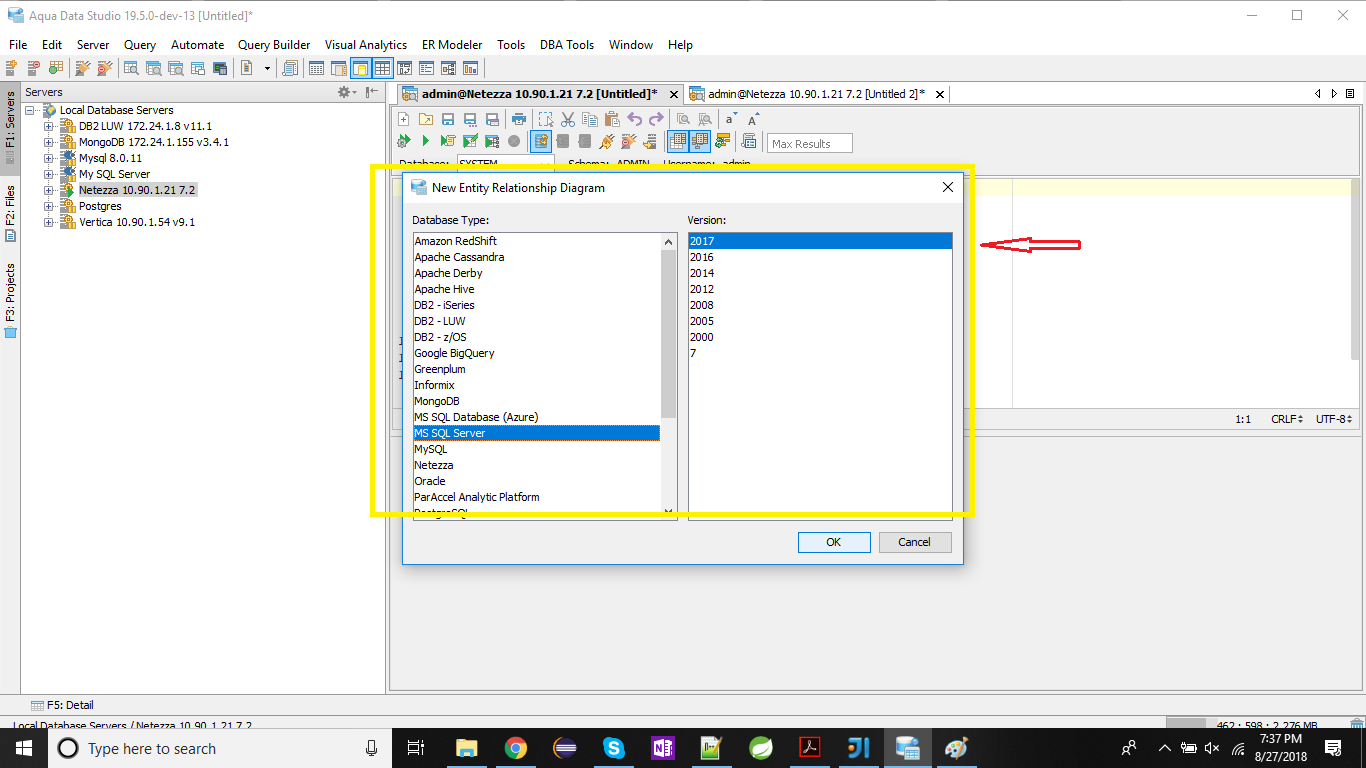
Task: Click the gray stop execution icon
Action: tap(514, 141)
